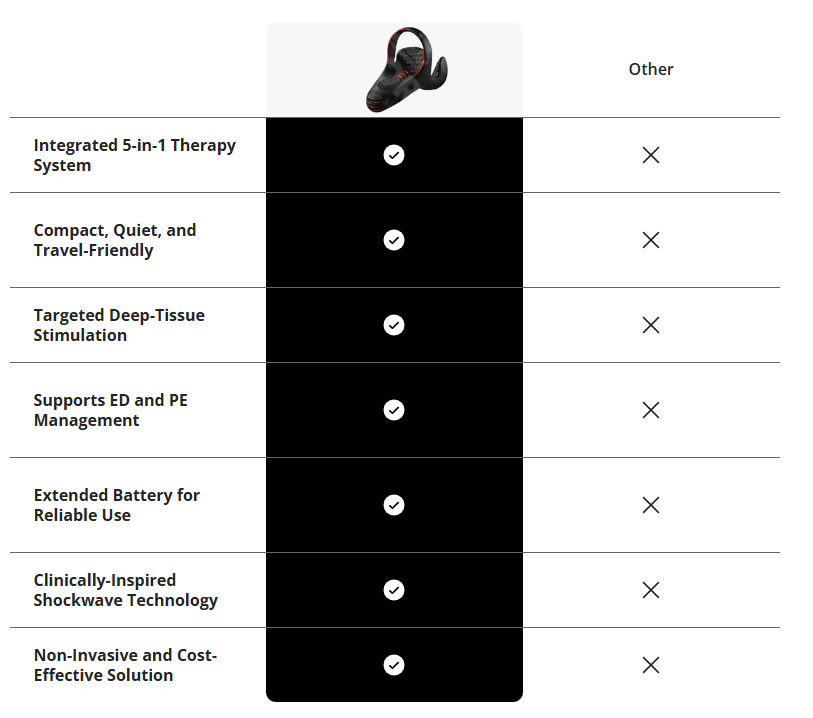
Task: Click the "Clinically-Inspired Shockwave Technology" text
Action: click(x=125, y=590)
